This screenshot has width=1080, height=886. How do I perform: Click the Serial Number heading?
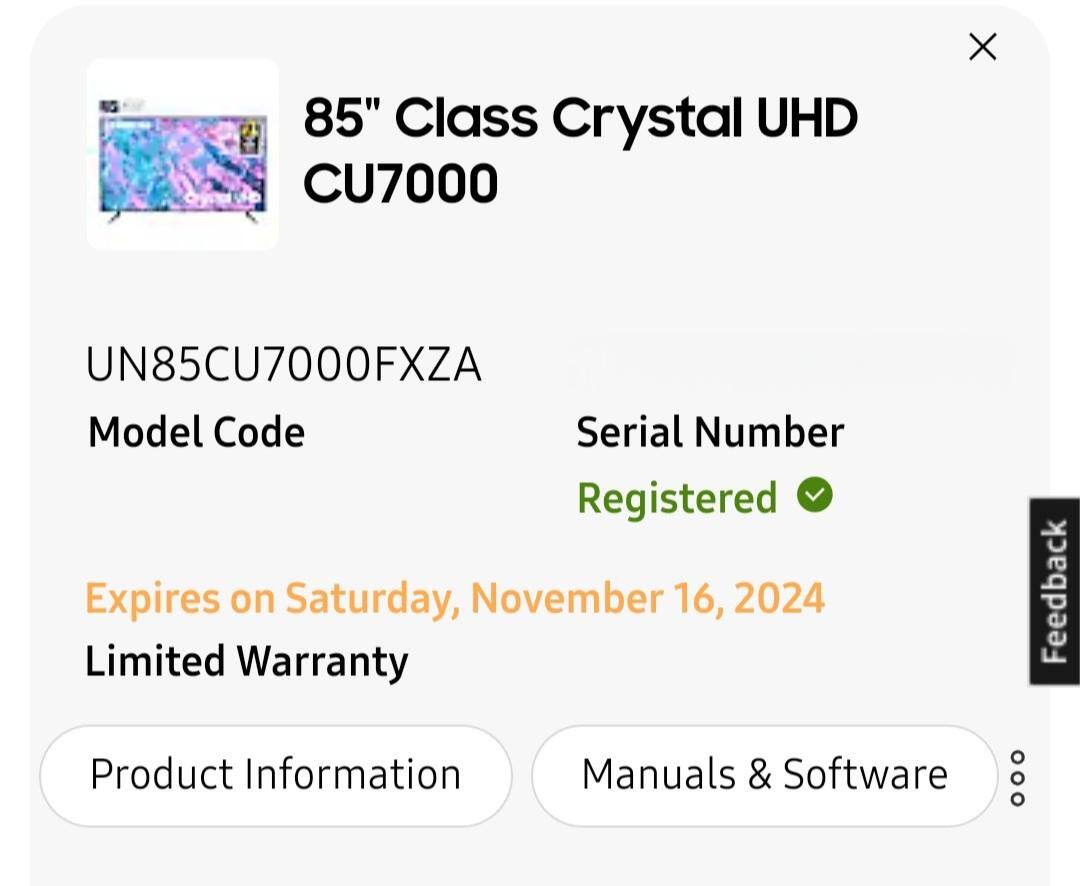click(710, 432)
